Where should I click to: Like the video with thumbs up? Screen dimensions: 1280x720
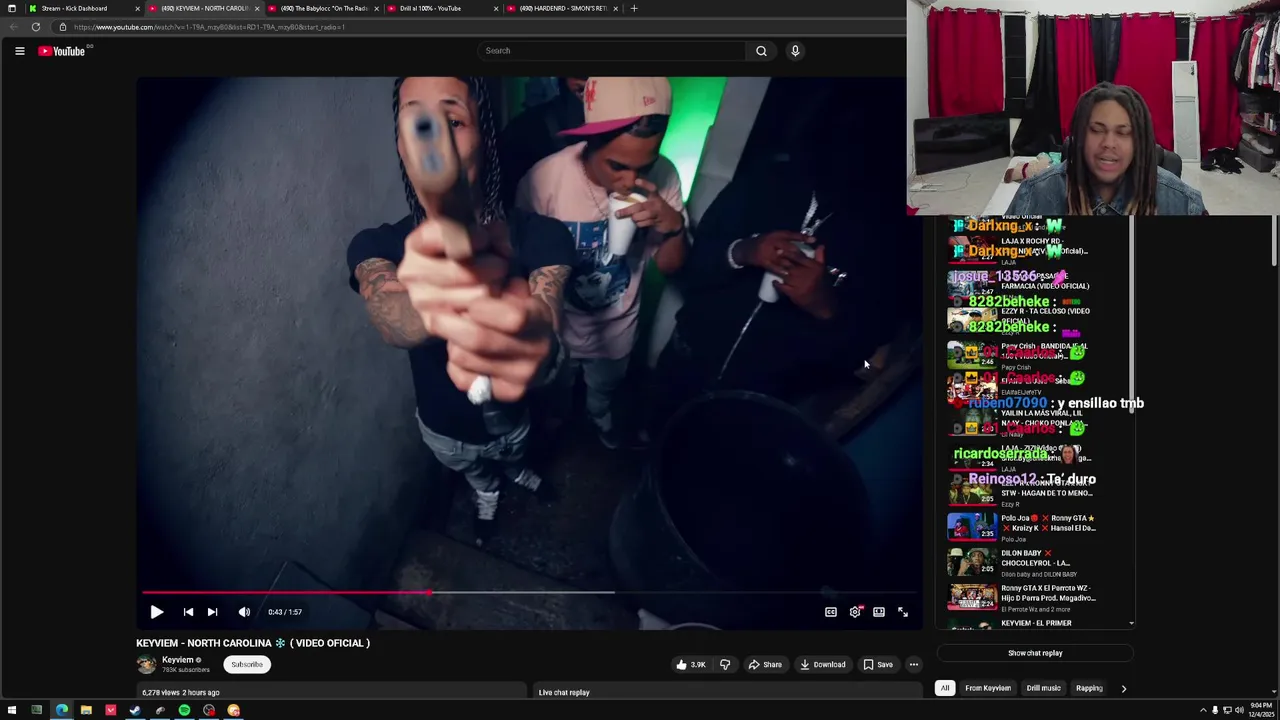point(690,664)
